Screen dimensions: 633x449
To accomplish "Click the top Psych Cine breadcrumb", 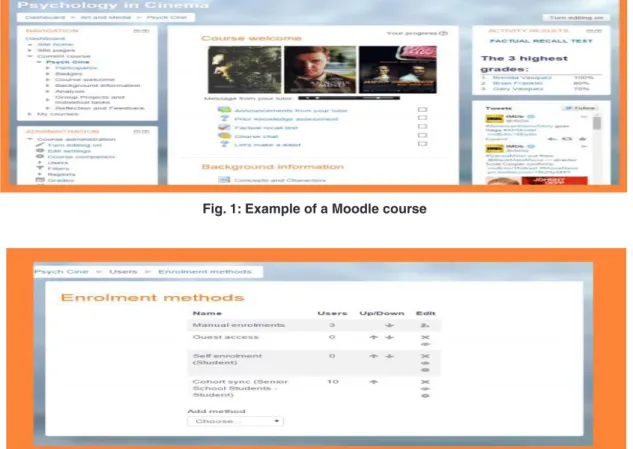I will [167, 17].
